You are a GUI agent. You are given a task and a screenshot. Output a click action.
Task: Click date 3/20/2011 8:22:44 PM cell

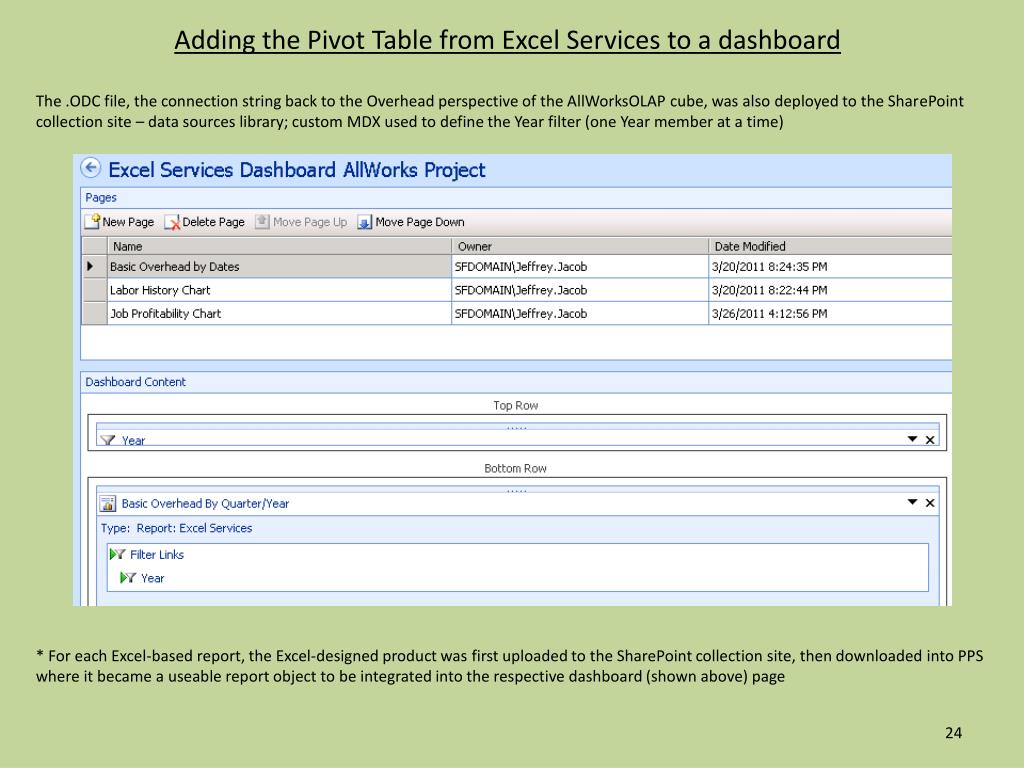point(830,290)
